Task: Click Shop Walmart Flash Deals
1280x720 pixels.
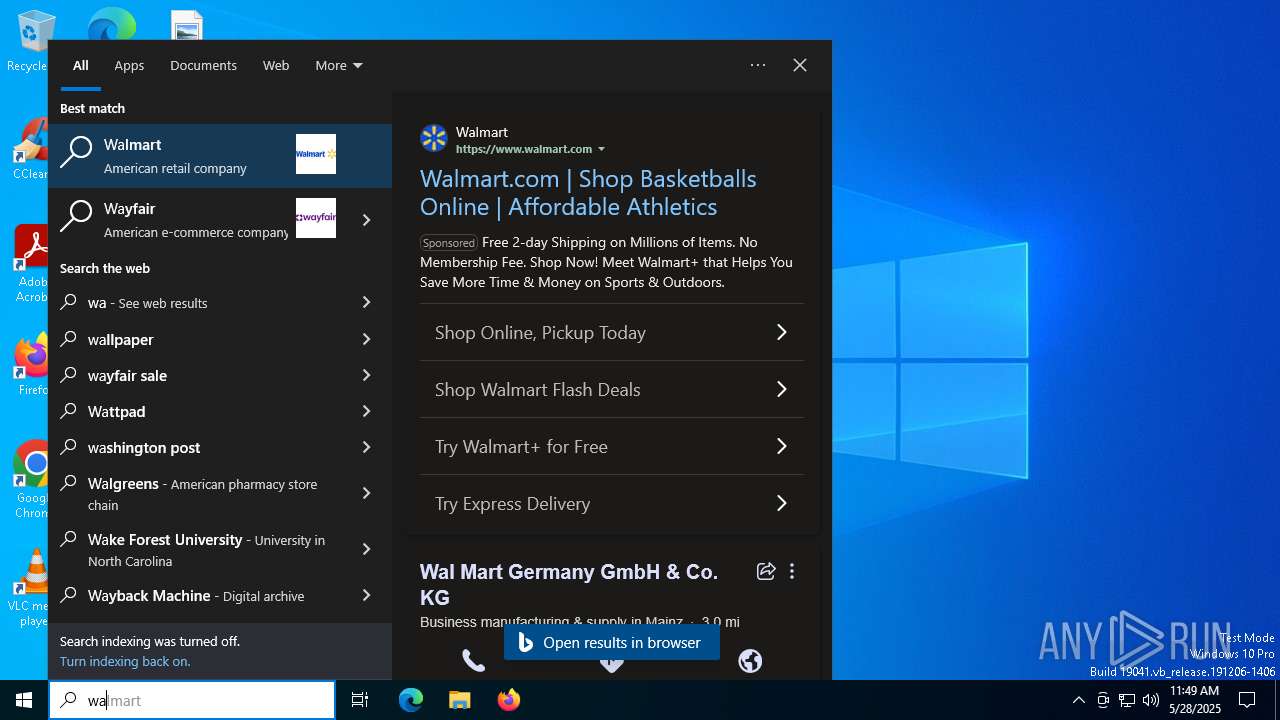Action: (x=612, y=389)
